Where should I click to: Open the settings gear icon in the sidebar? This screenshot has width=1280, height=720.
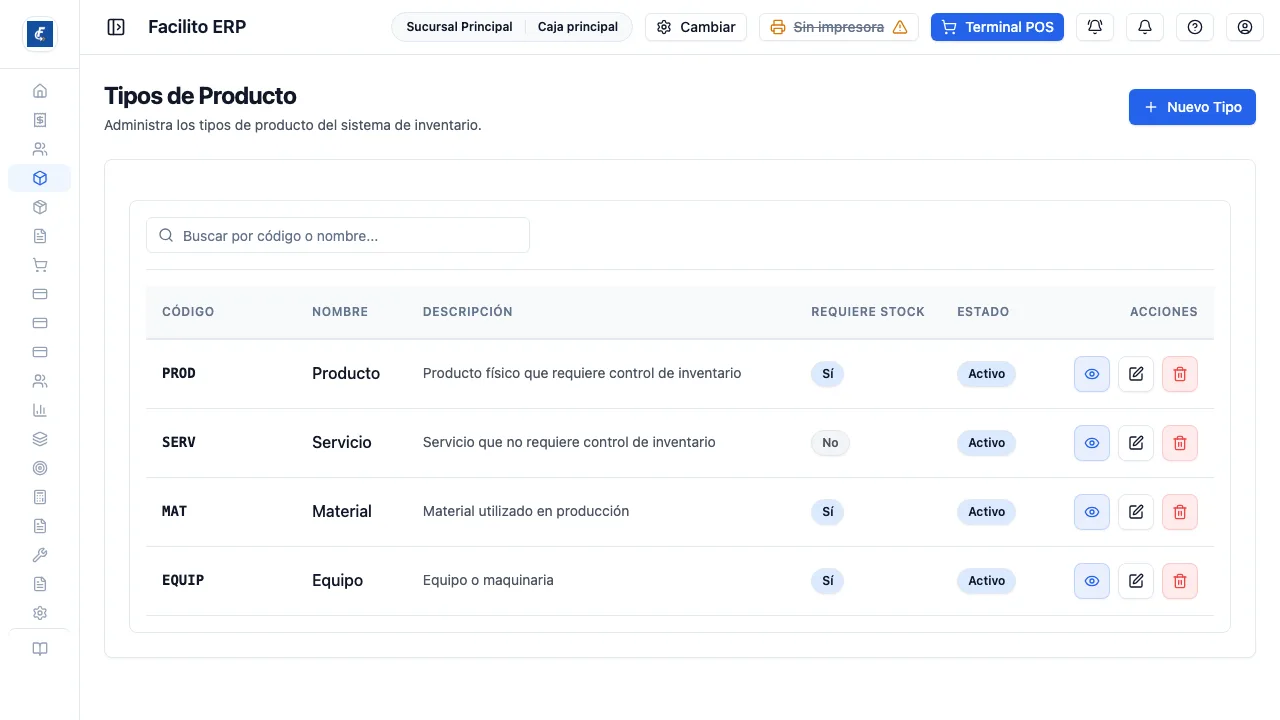pos(40,613)
